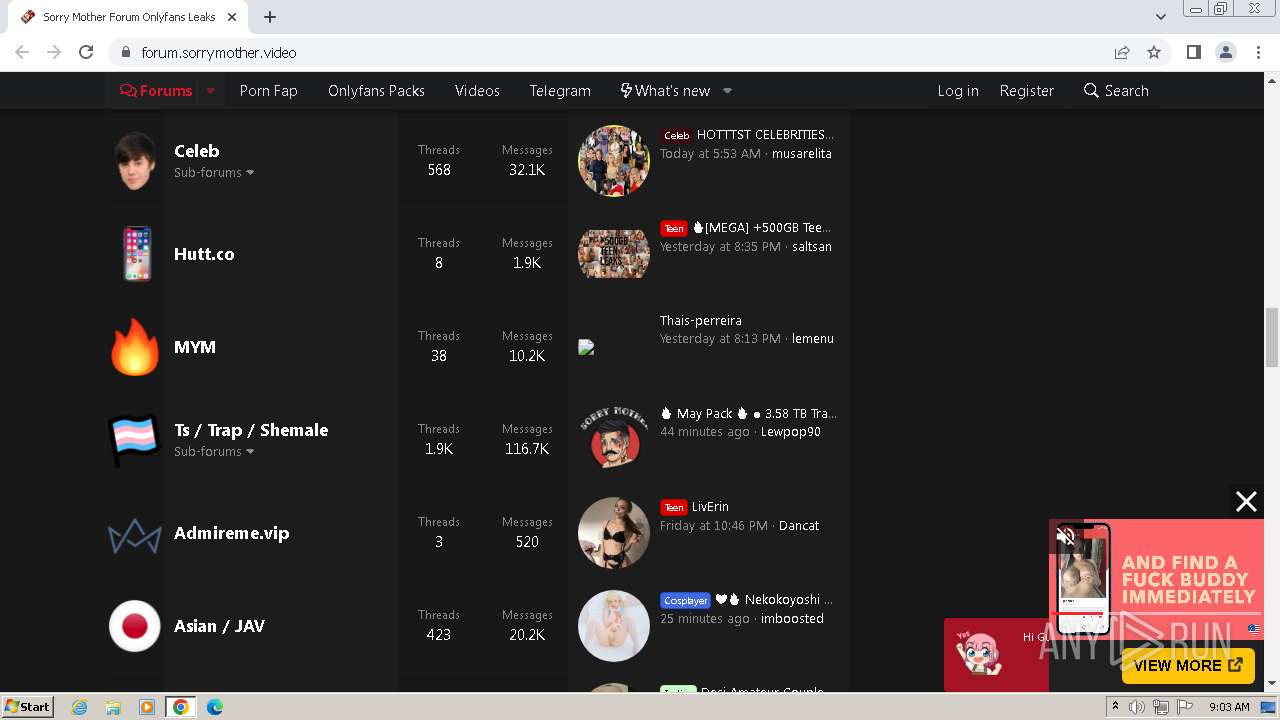Click the Log in link

(x=958, y=90)
